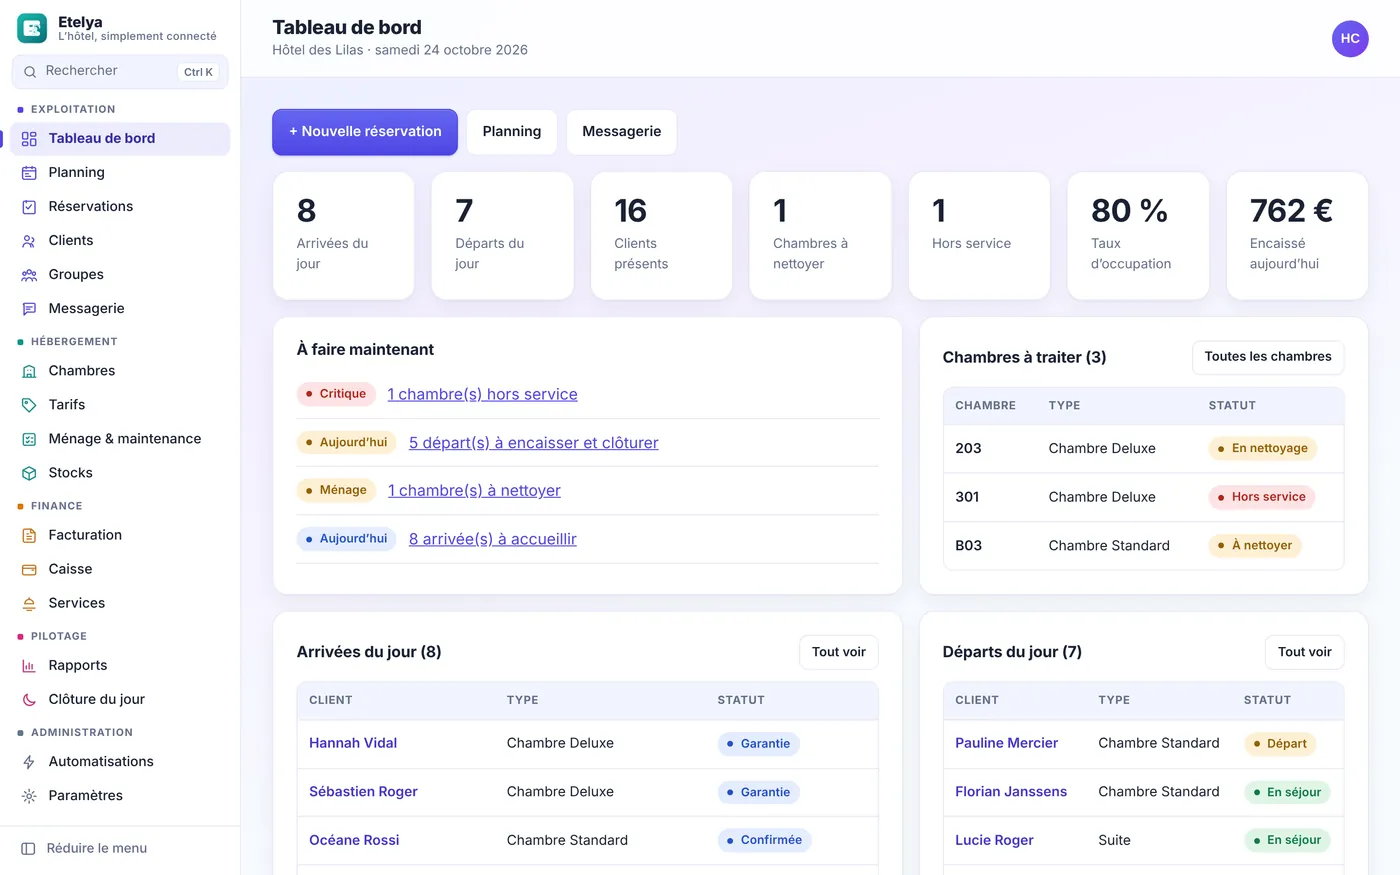
Task: Open Réservations in the sidebar menu
Action: tap(120, 207)
